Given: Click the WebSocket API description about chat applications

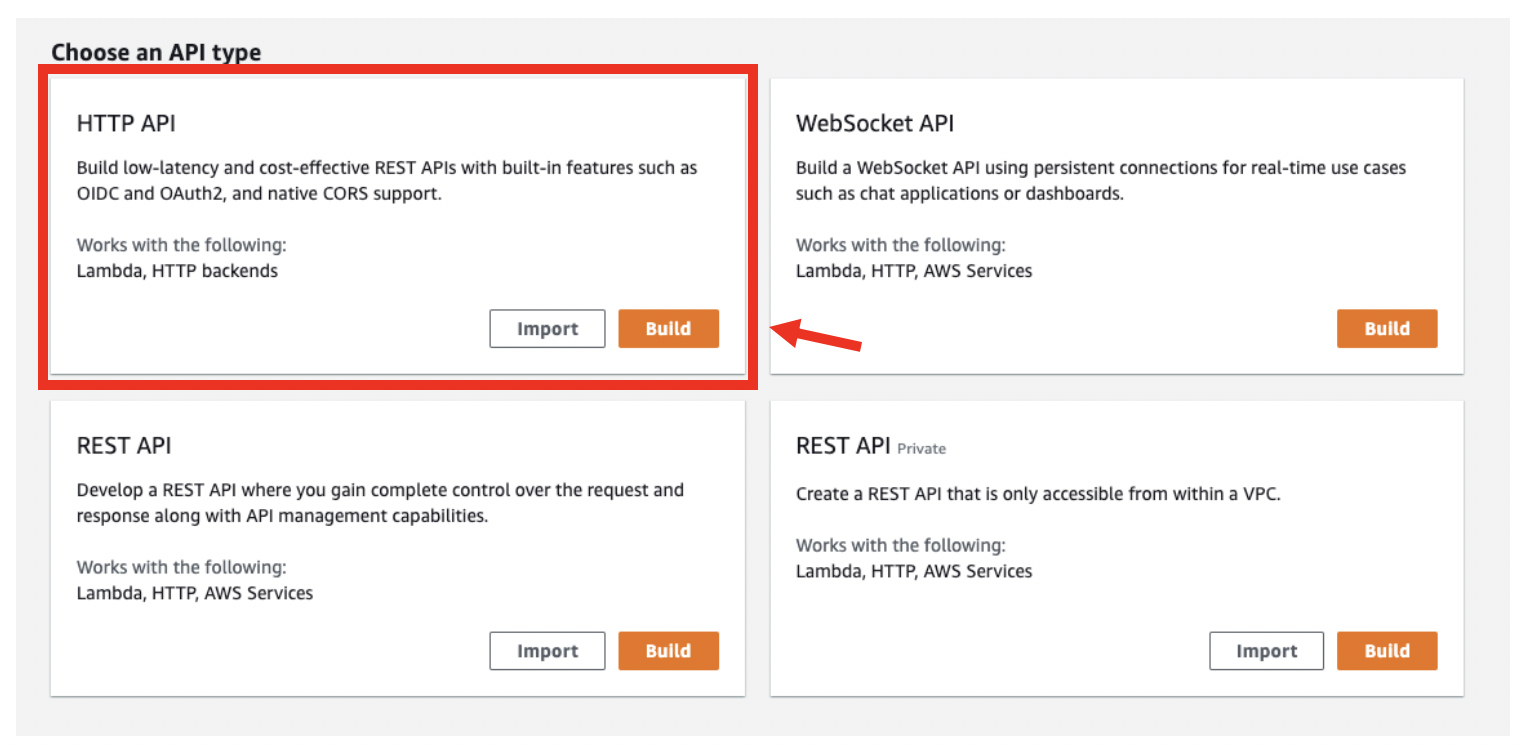Looking at the screenshot, I should point(1100,180).
